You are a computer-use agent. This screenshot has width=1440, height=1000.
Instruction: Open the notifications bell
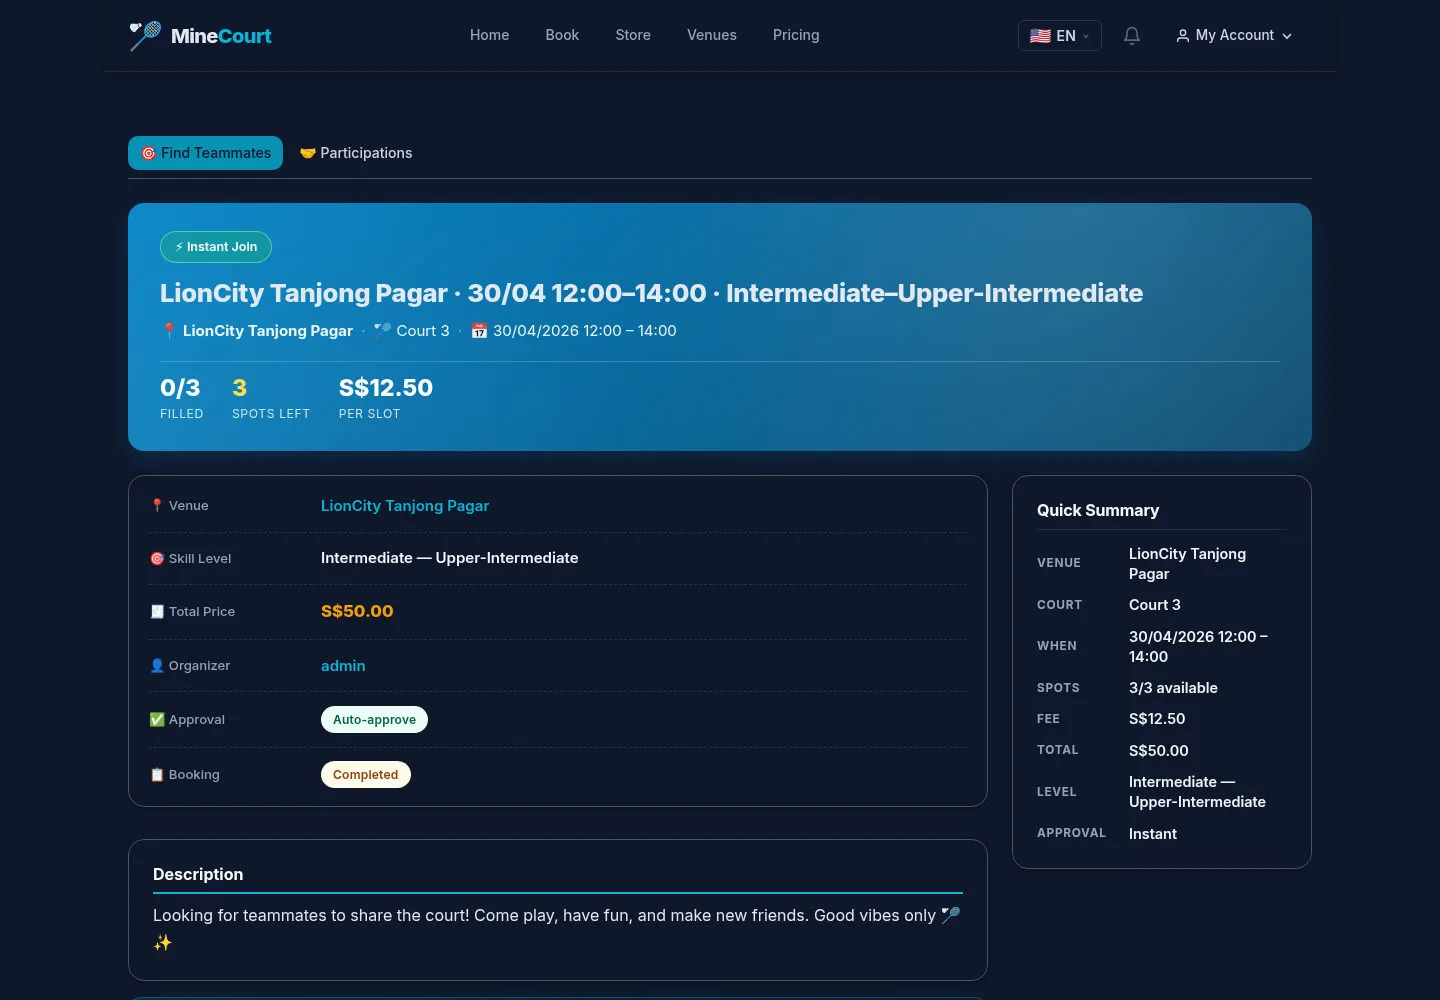pyautogui.click(x=1132, y=36)
